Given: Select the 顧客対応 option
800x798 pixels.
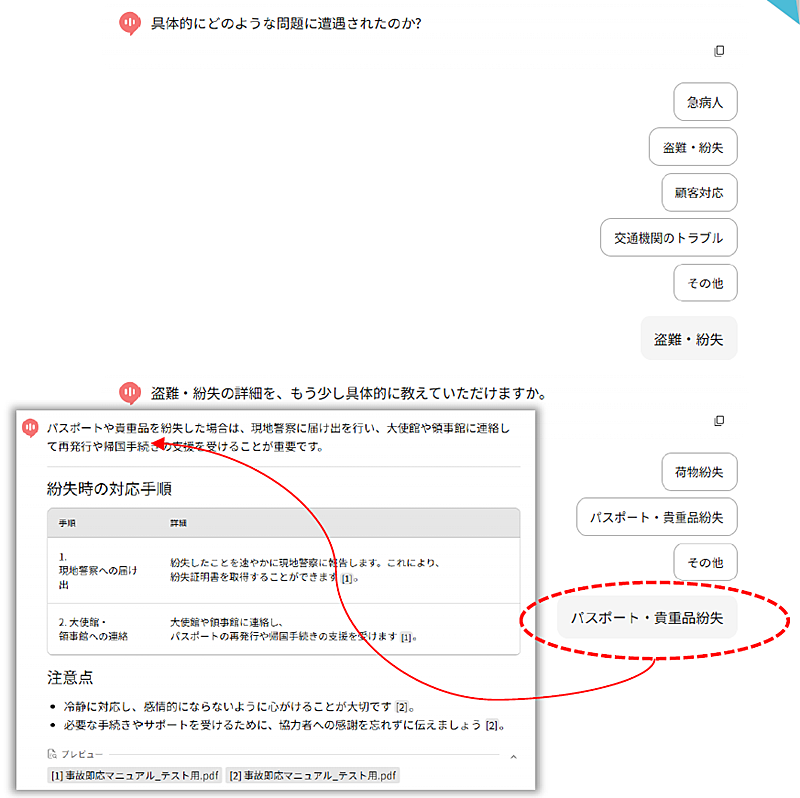Looking at the screenshot, I should click(698, 192).
